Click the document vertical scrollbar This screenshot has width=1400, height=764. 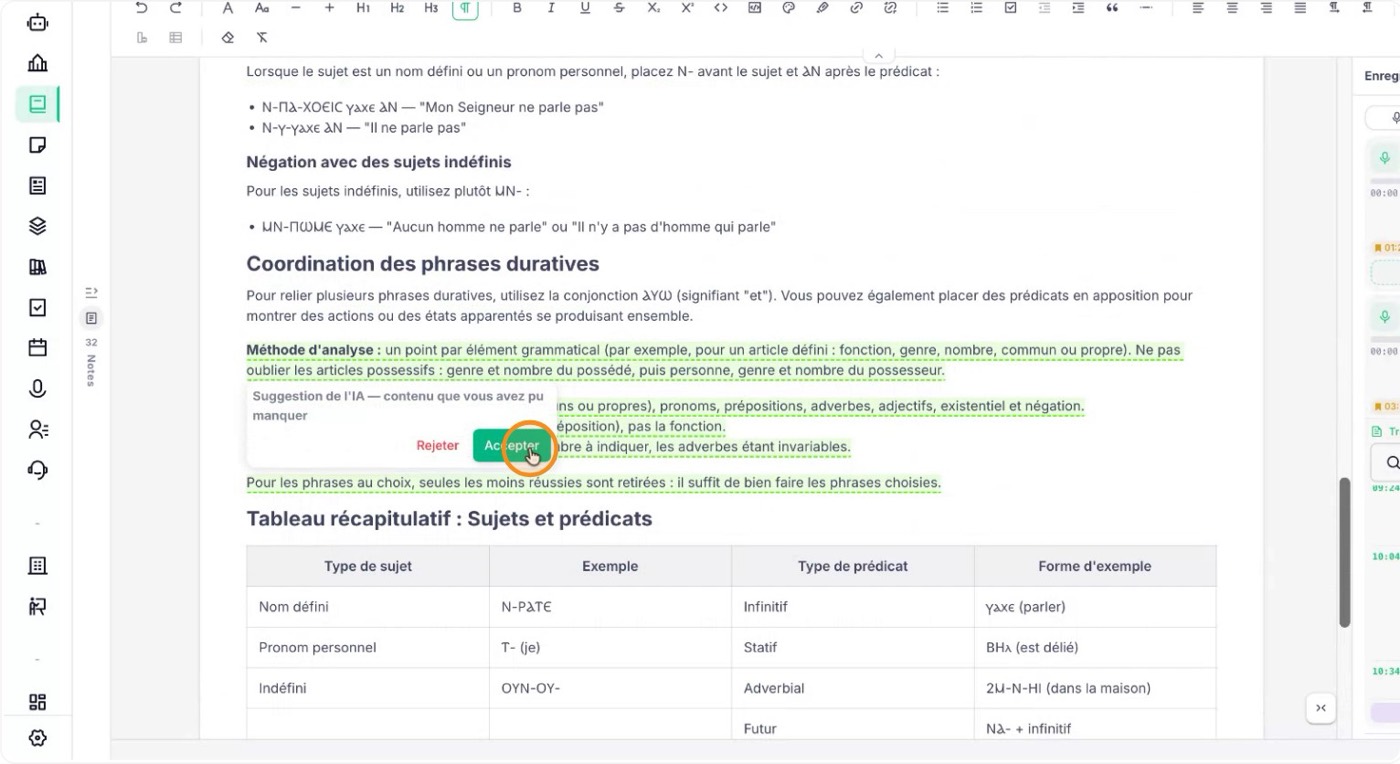[x=1345, y=552]
